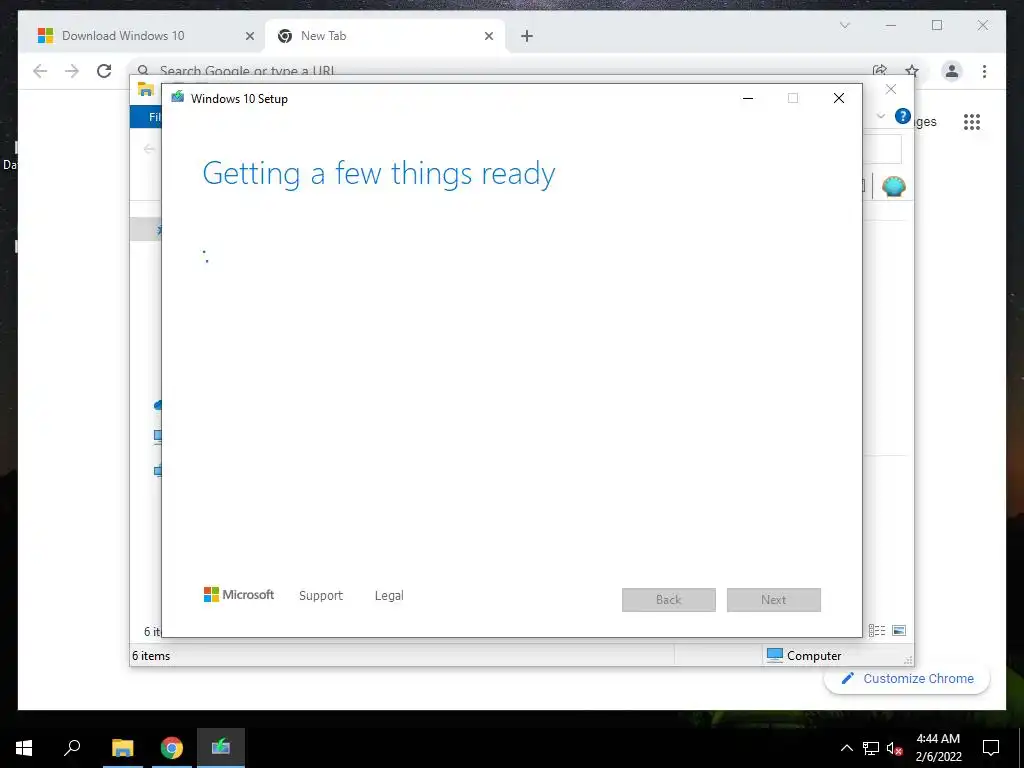The height and width of the screenshot is (768, 1024).
Task: Collapse File Explorer ribbon with chevron
Action: 880,116
